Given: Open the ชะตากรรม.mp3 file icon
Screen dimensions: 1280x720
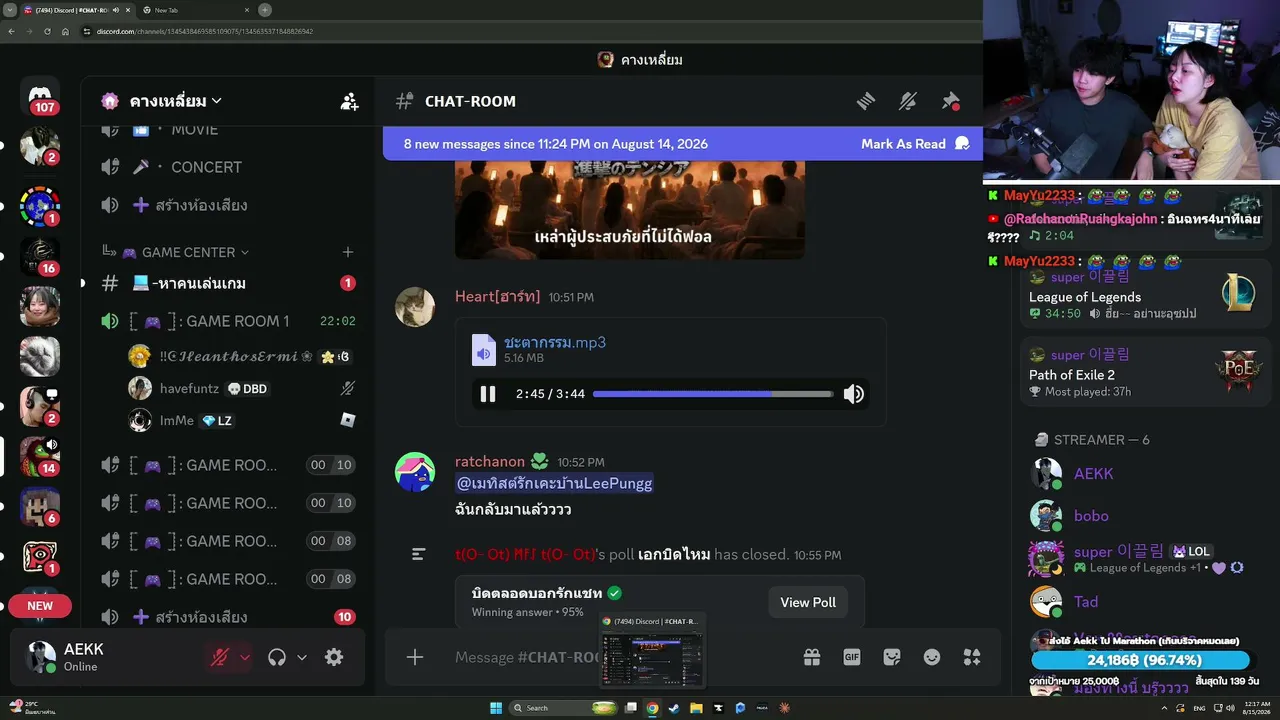Looking at the screenshot, I should coord(484,350).
